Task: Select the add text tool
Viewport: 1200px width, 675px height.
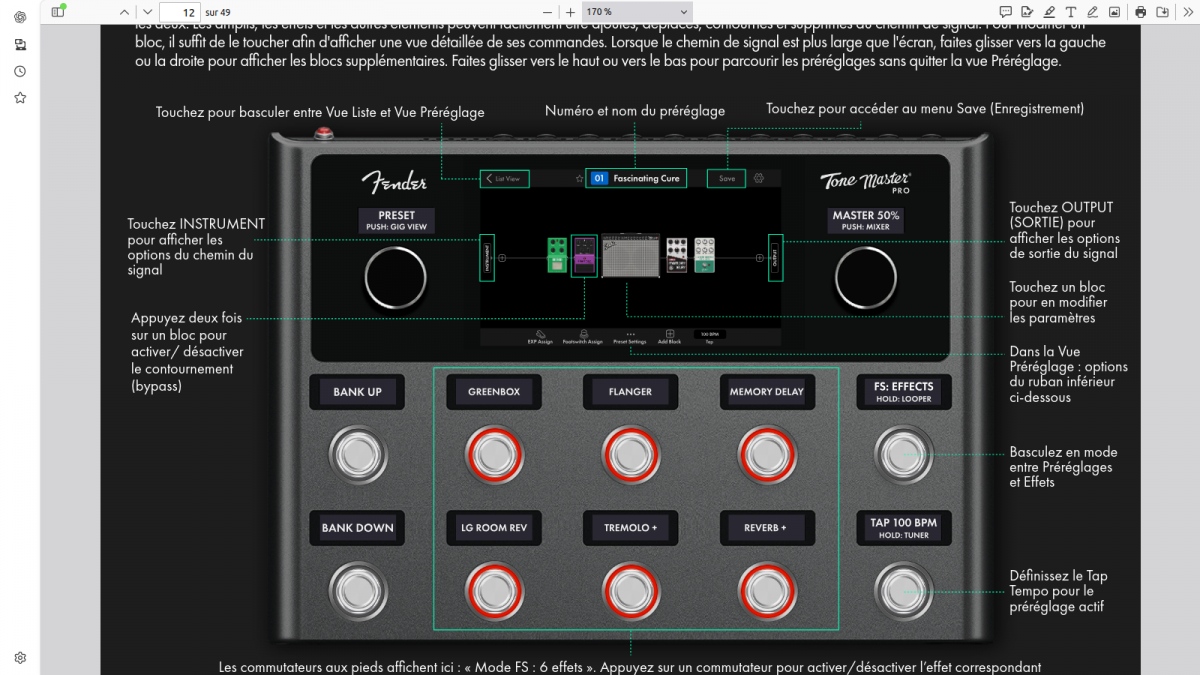Action: pos(1071,12)
